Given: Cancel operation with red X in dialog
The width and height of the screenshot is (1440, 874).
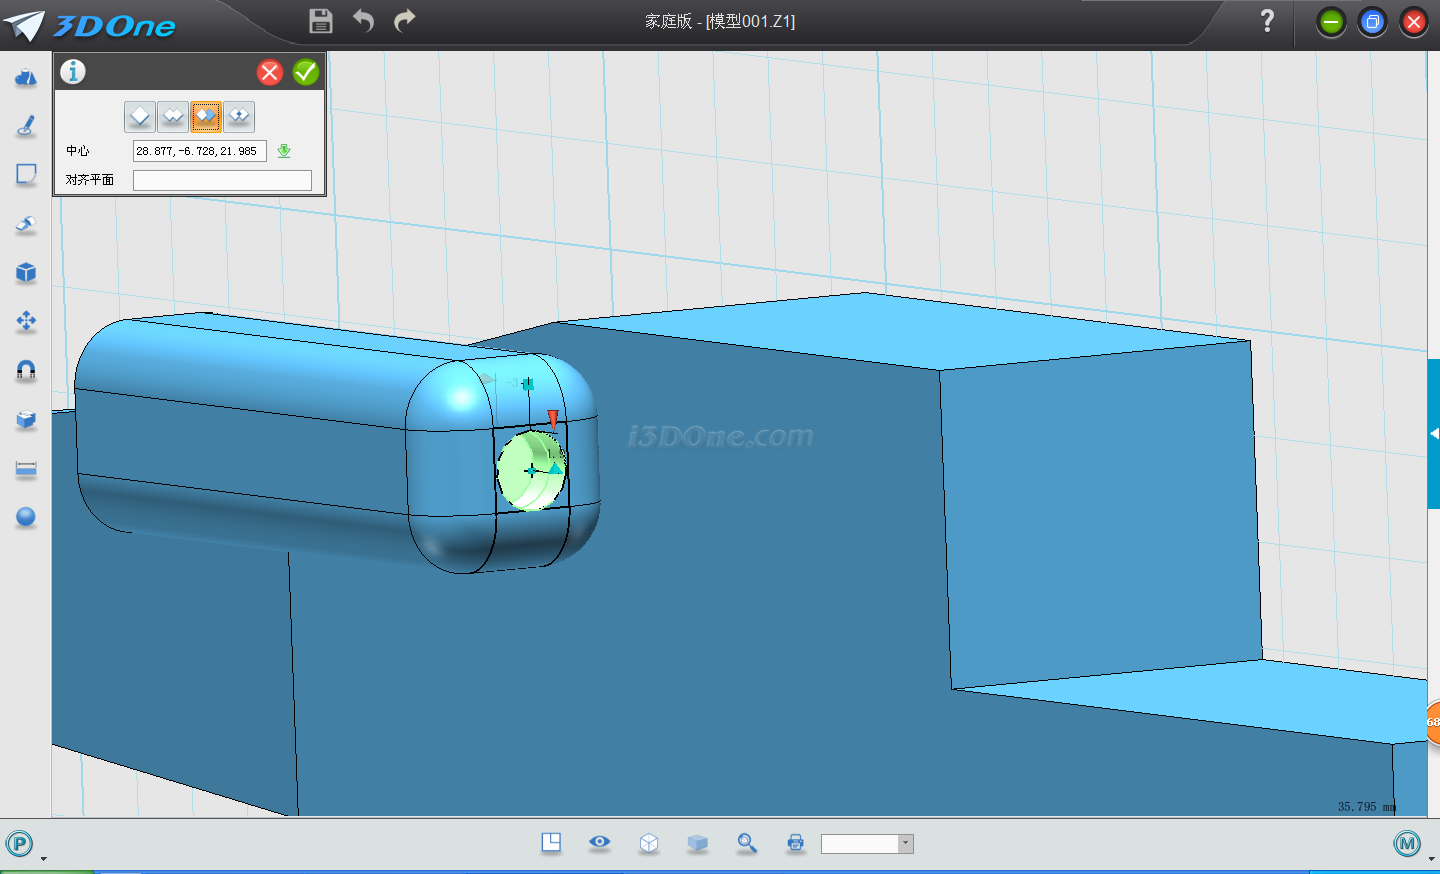Looking at the screenshot, I should [270, 72].
